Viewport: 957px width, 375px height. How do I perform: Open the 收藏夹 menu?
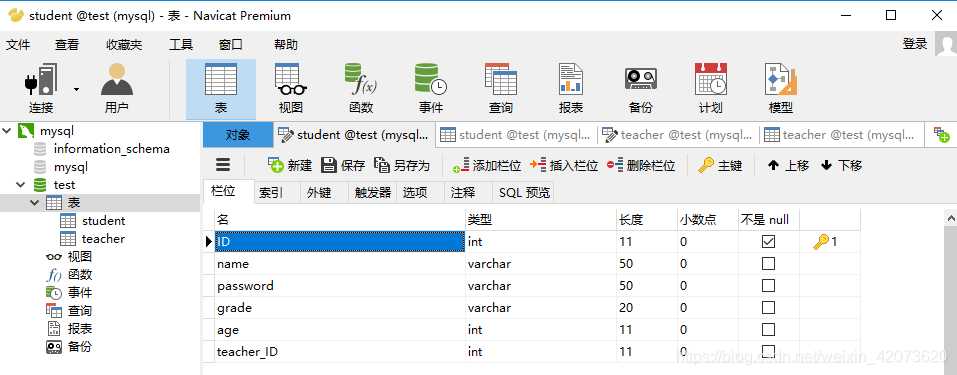124,45
